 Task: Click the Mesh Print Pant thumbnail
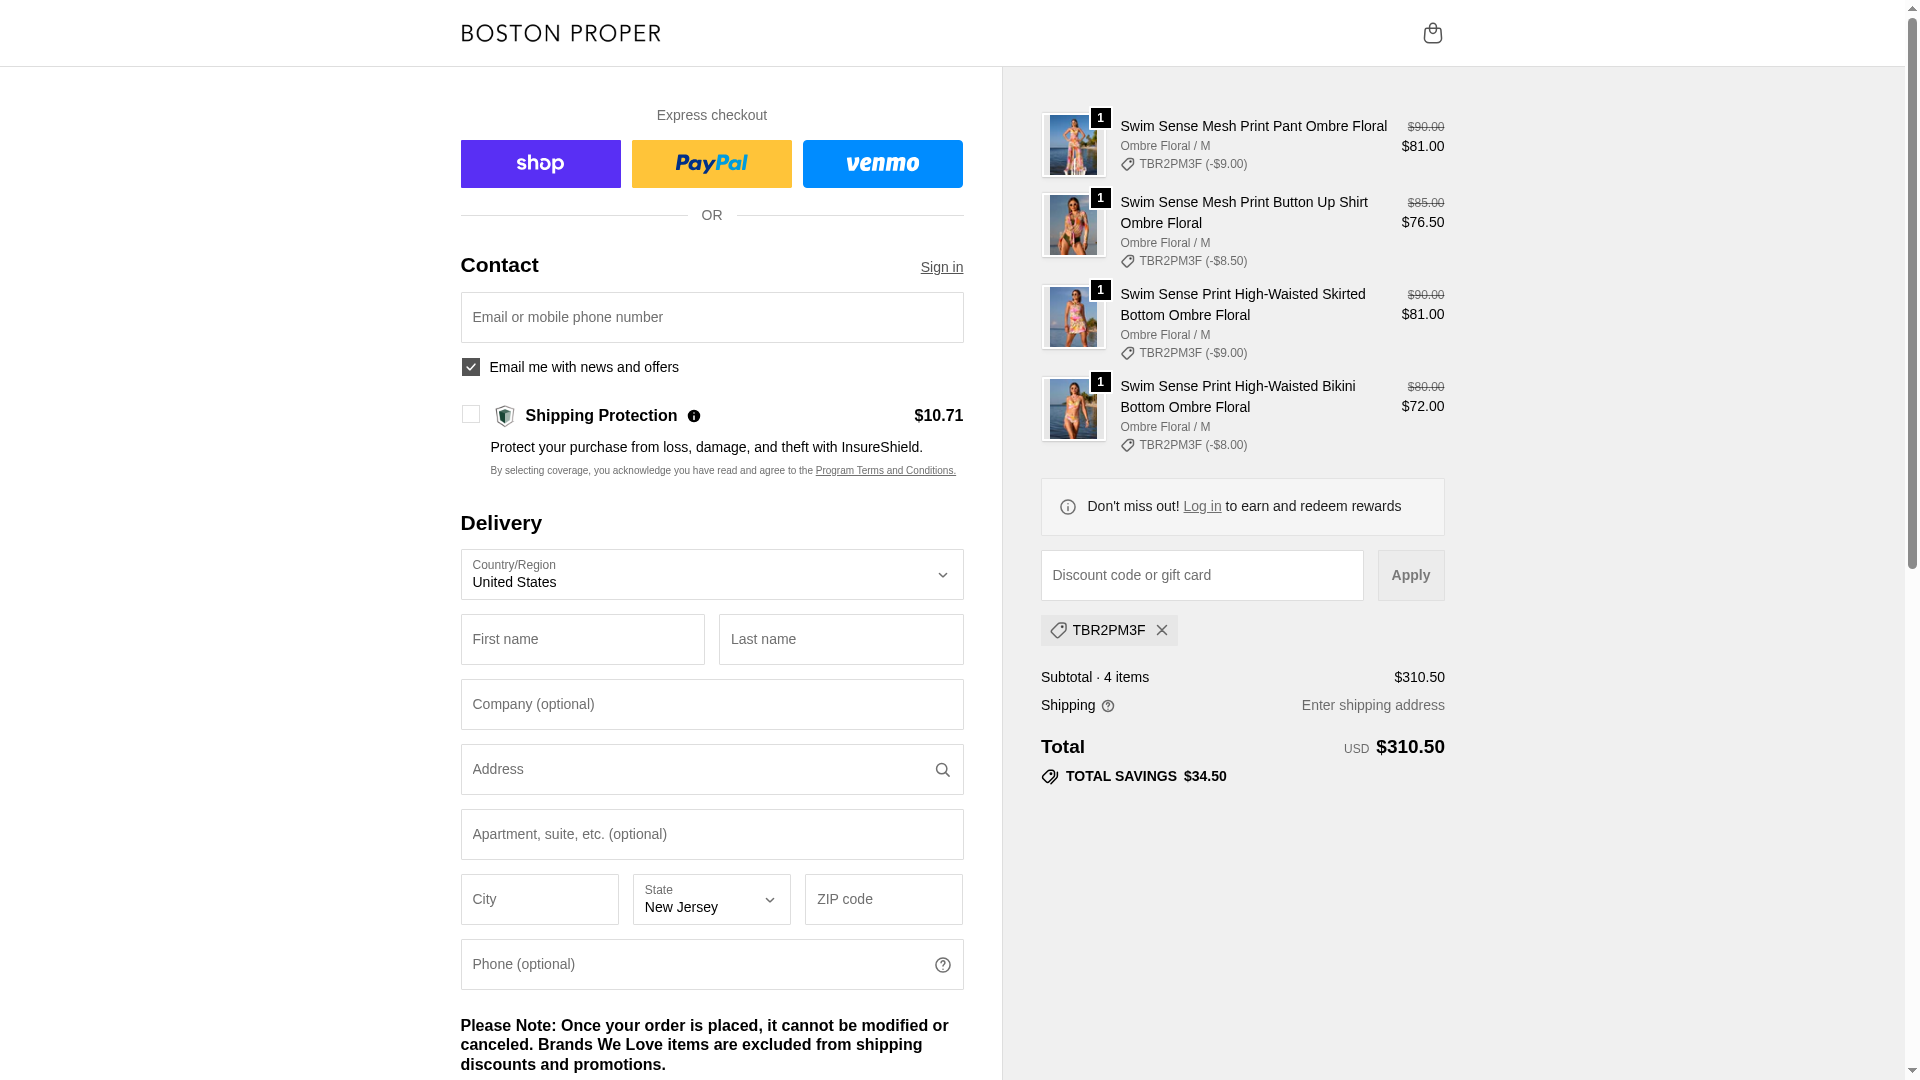[x=1073, y=145]
